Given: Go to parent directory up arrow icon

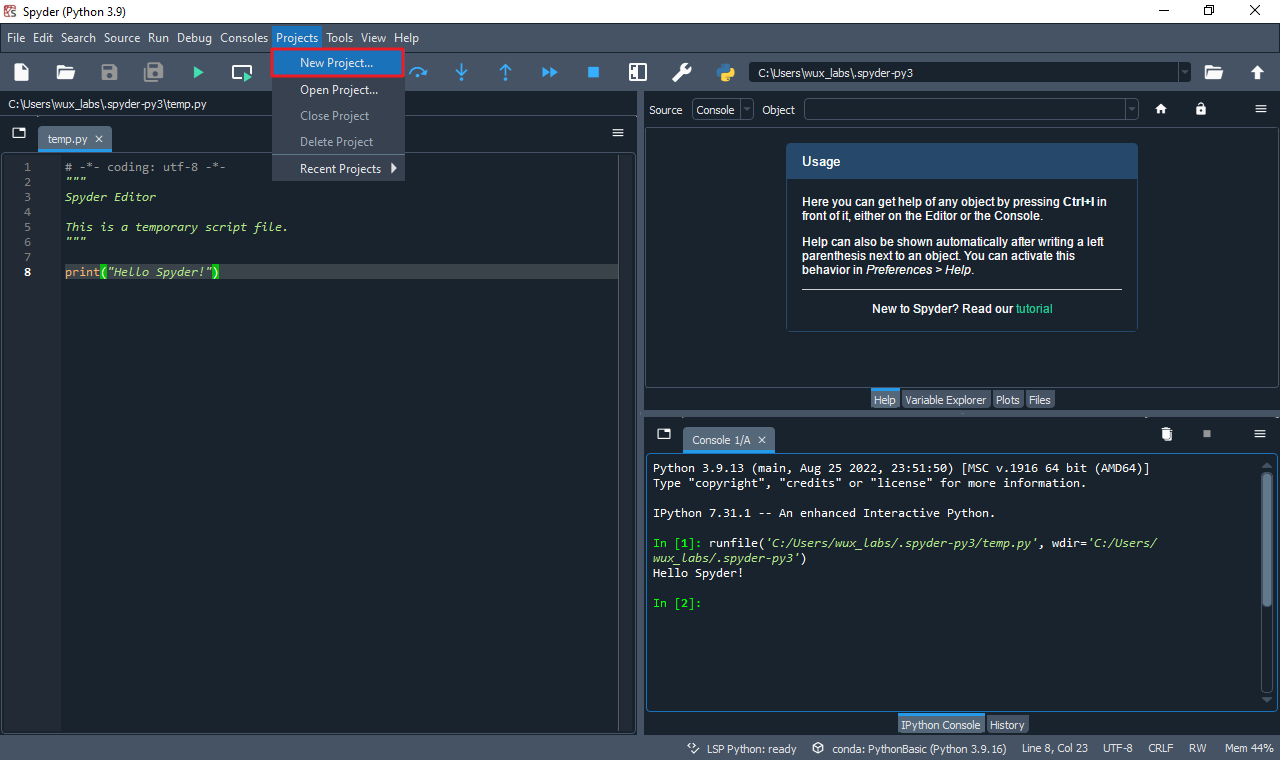Looking at the screenshot, I should pos(1257,72).
